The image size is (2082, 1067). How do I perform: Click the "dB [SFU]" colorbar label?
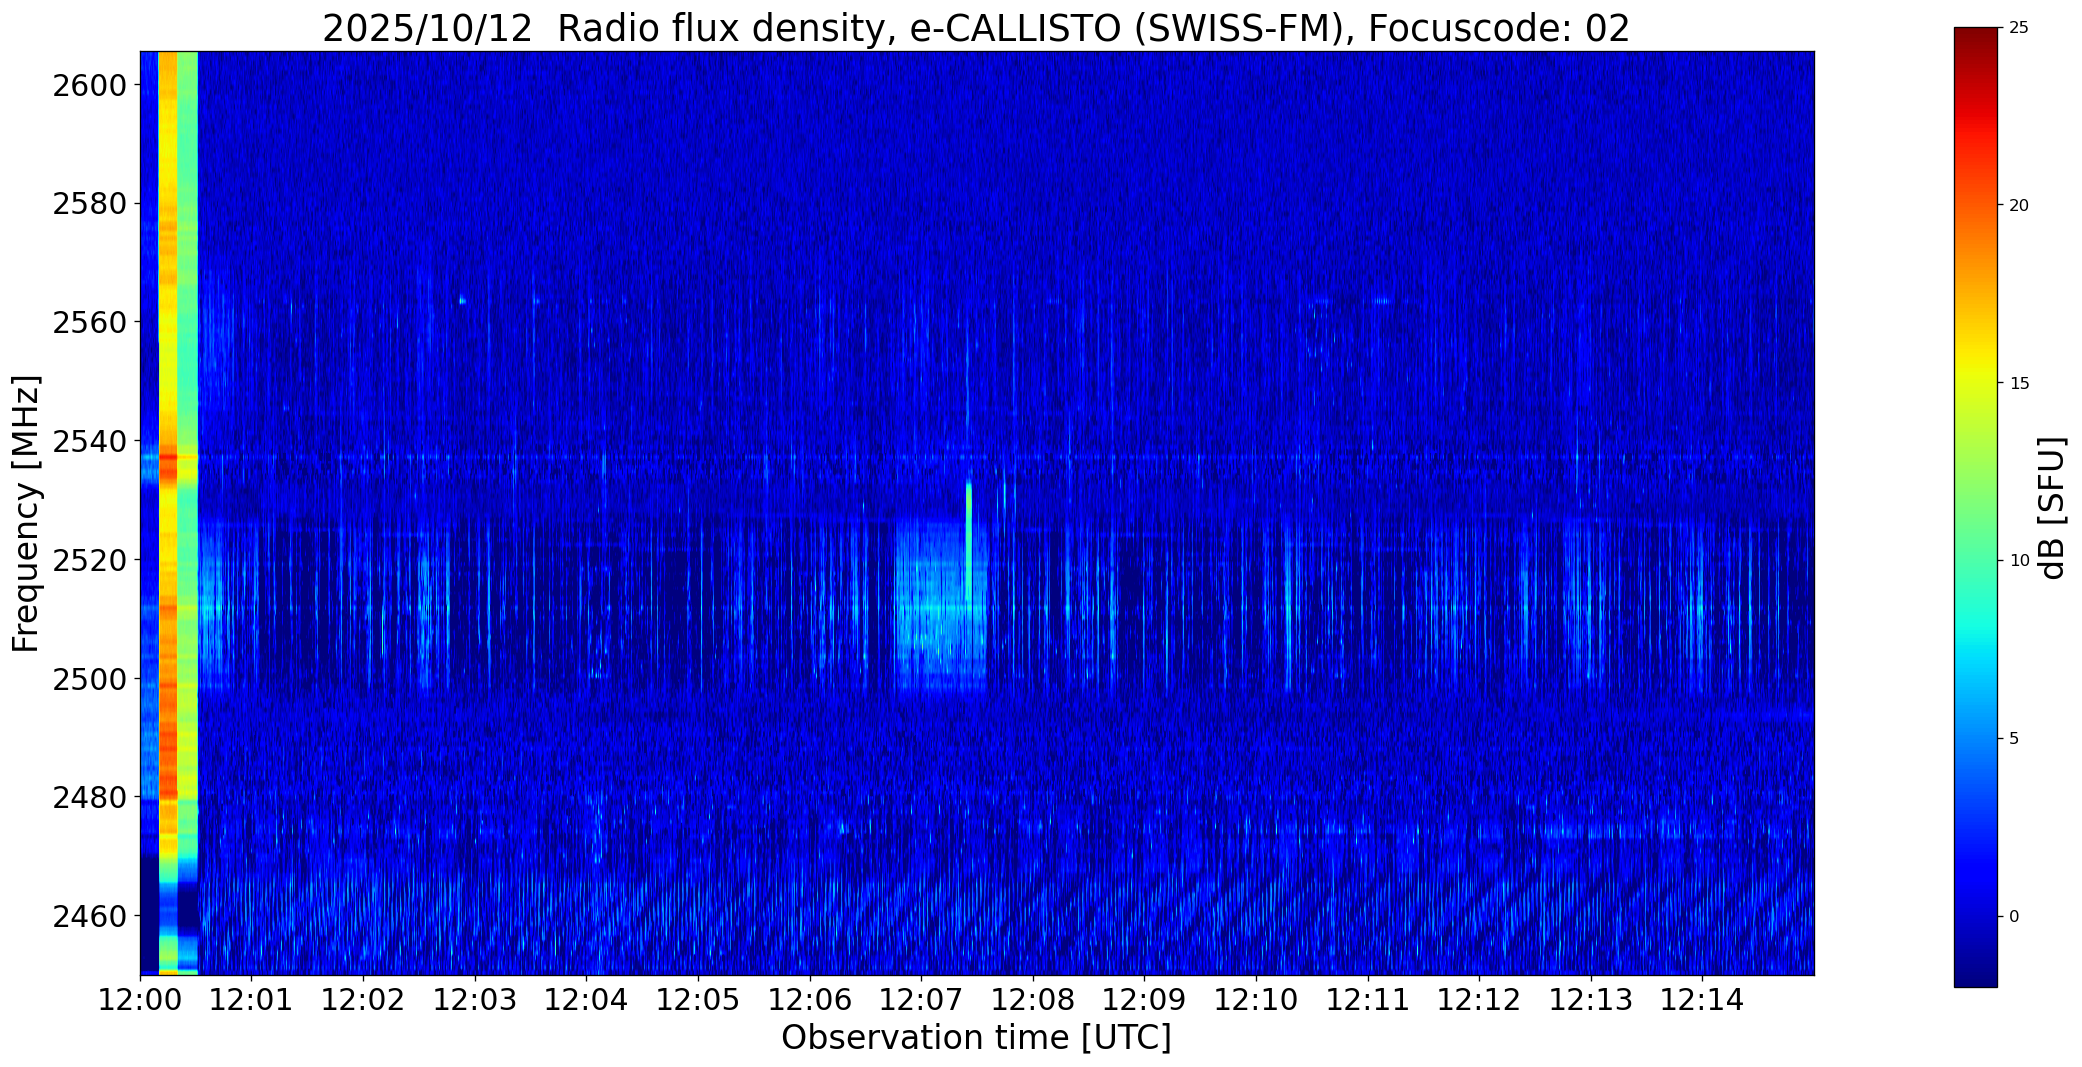(2053, 508)
